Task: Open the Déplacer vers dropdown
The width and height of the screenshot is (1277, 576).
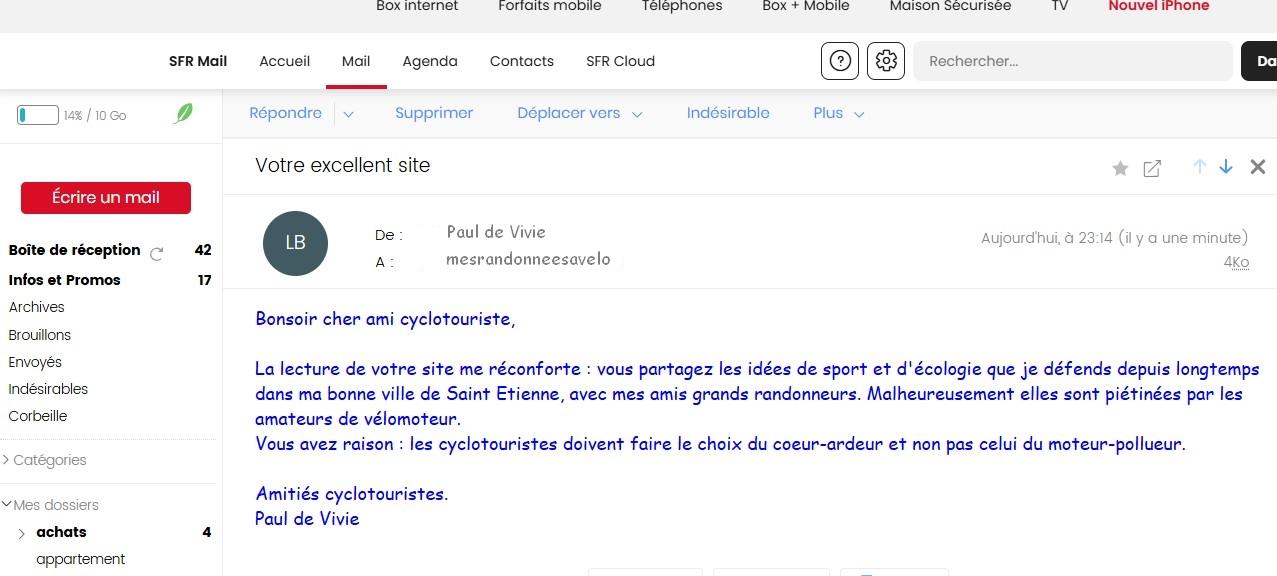Action: (x=579, y=113)
